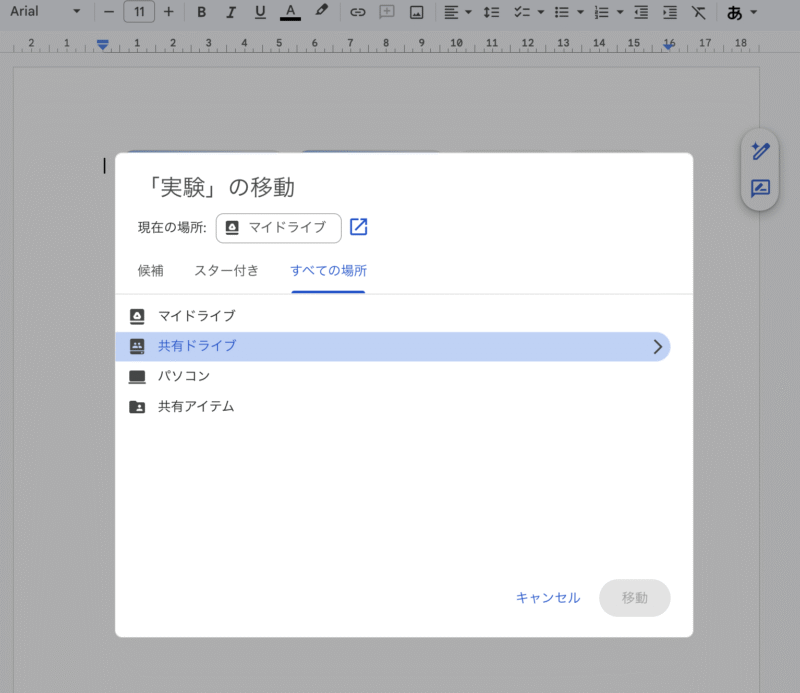
Task: Click the suggest edits icon below the pen sparkle
Action: coord(760,188)
